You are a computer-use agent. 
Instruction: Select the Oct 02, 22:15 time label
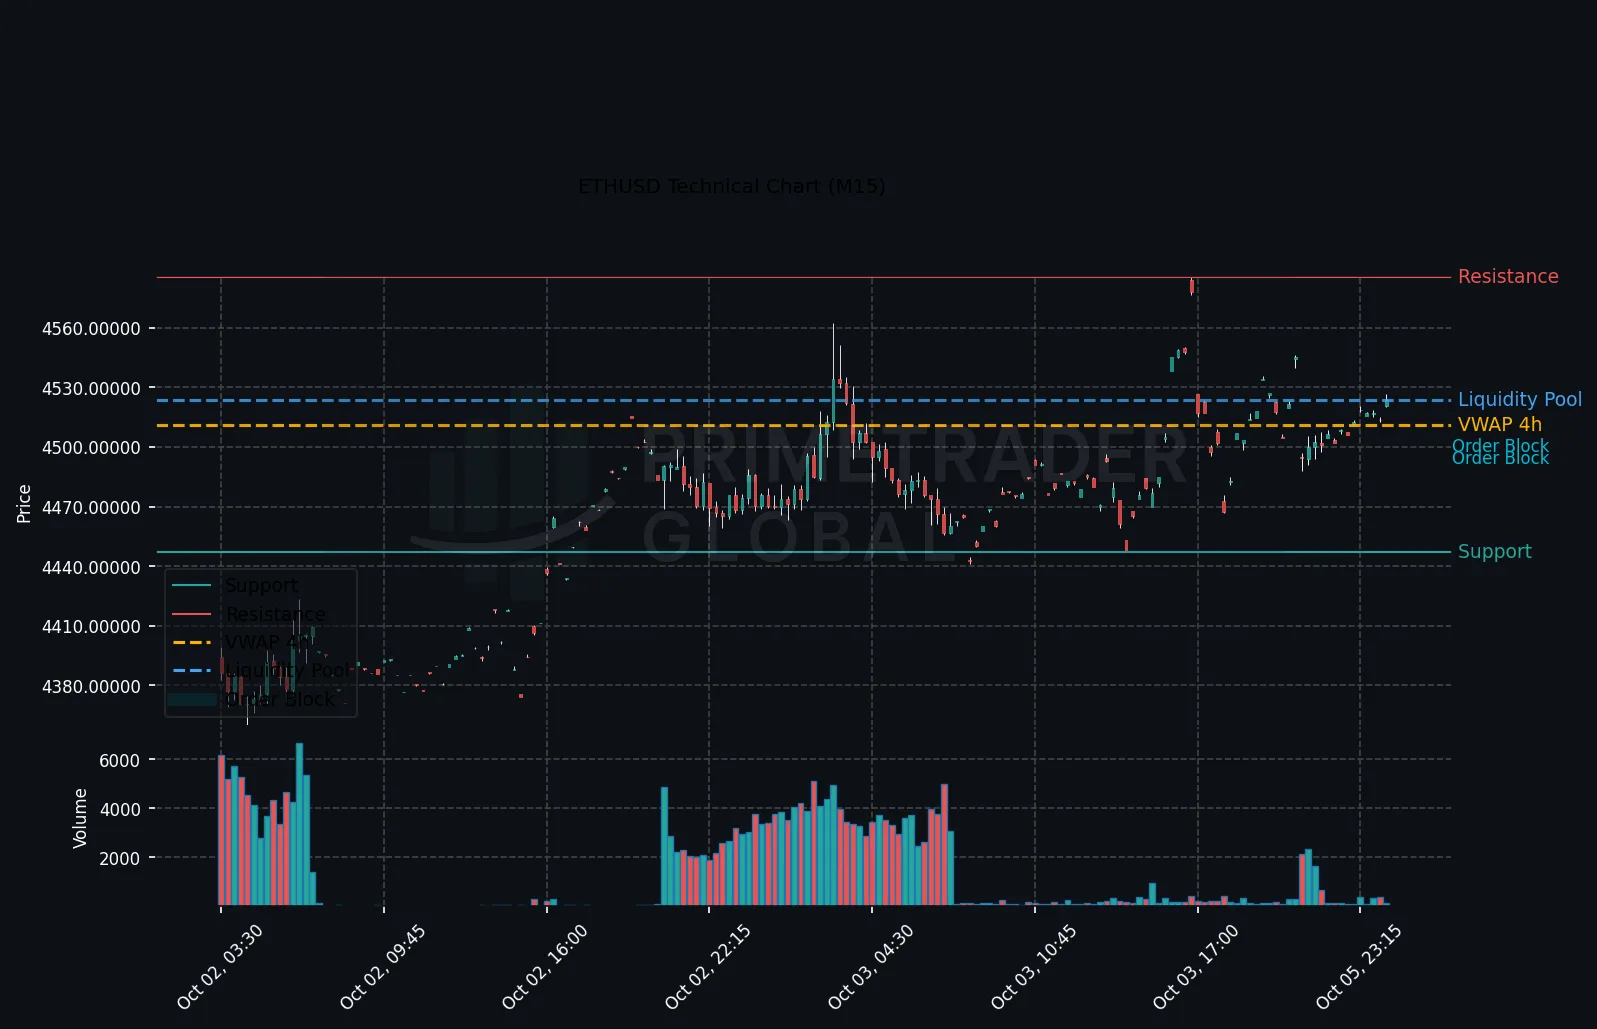[x=708, y=966]
